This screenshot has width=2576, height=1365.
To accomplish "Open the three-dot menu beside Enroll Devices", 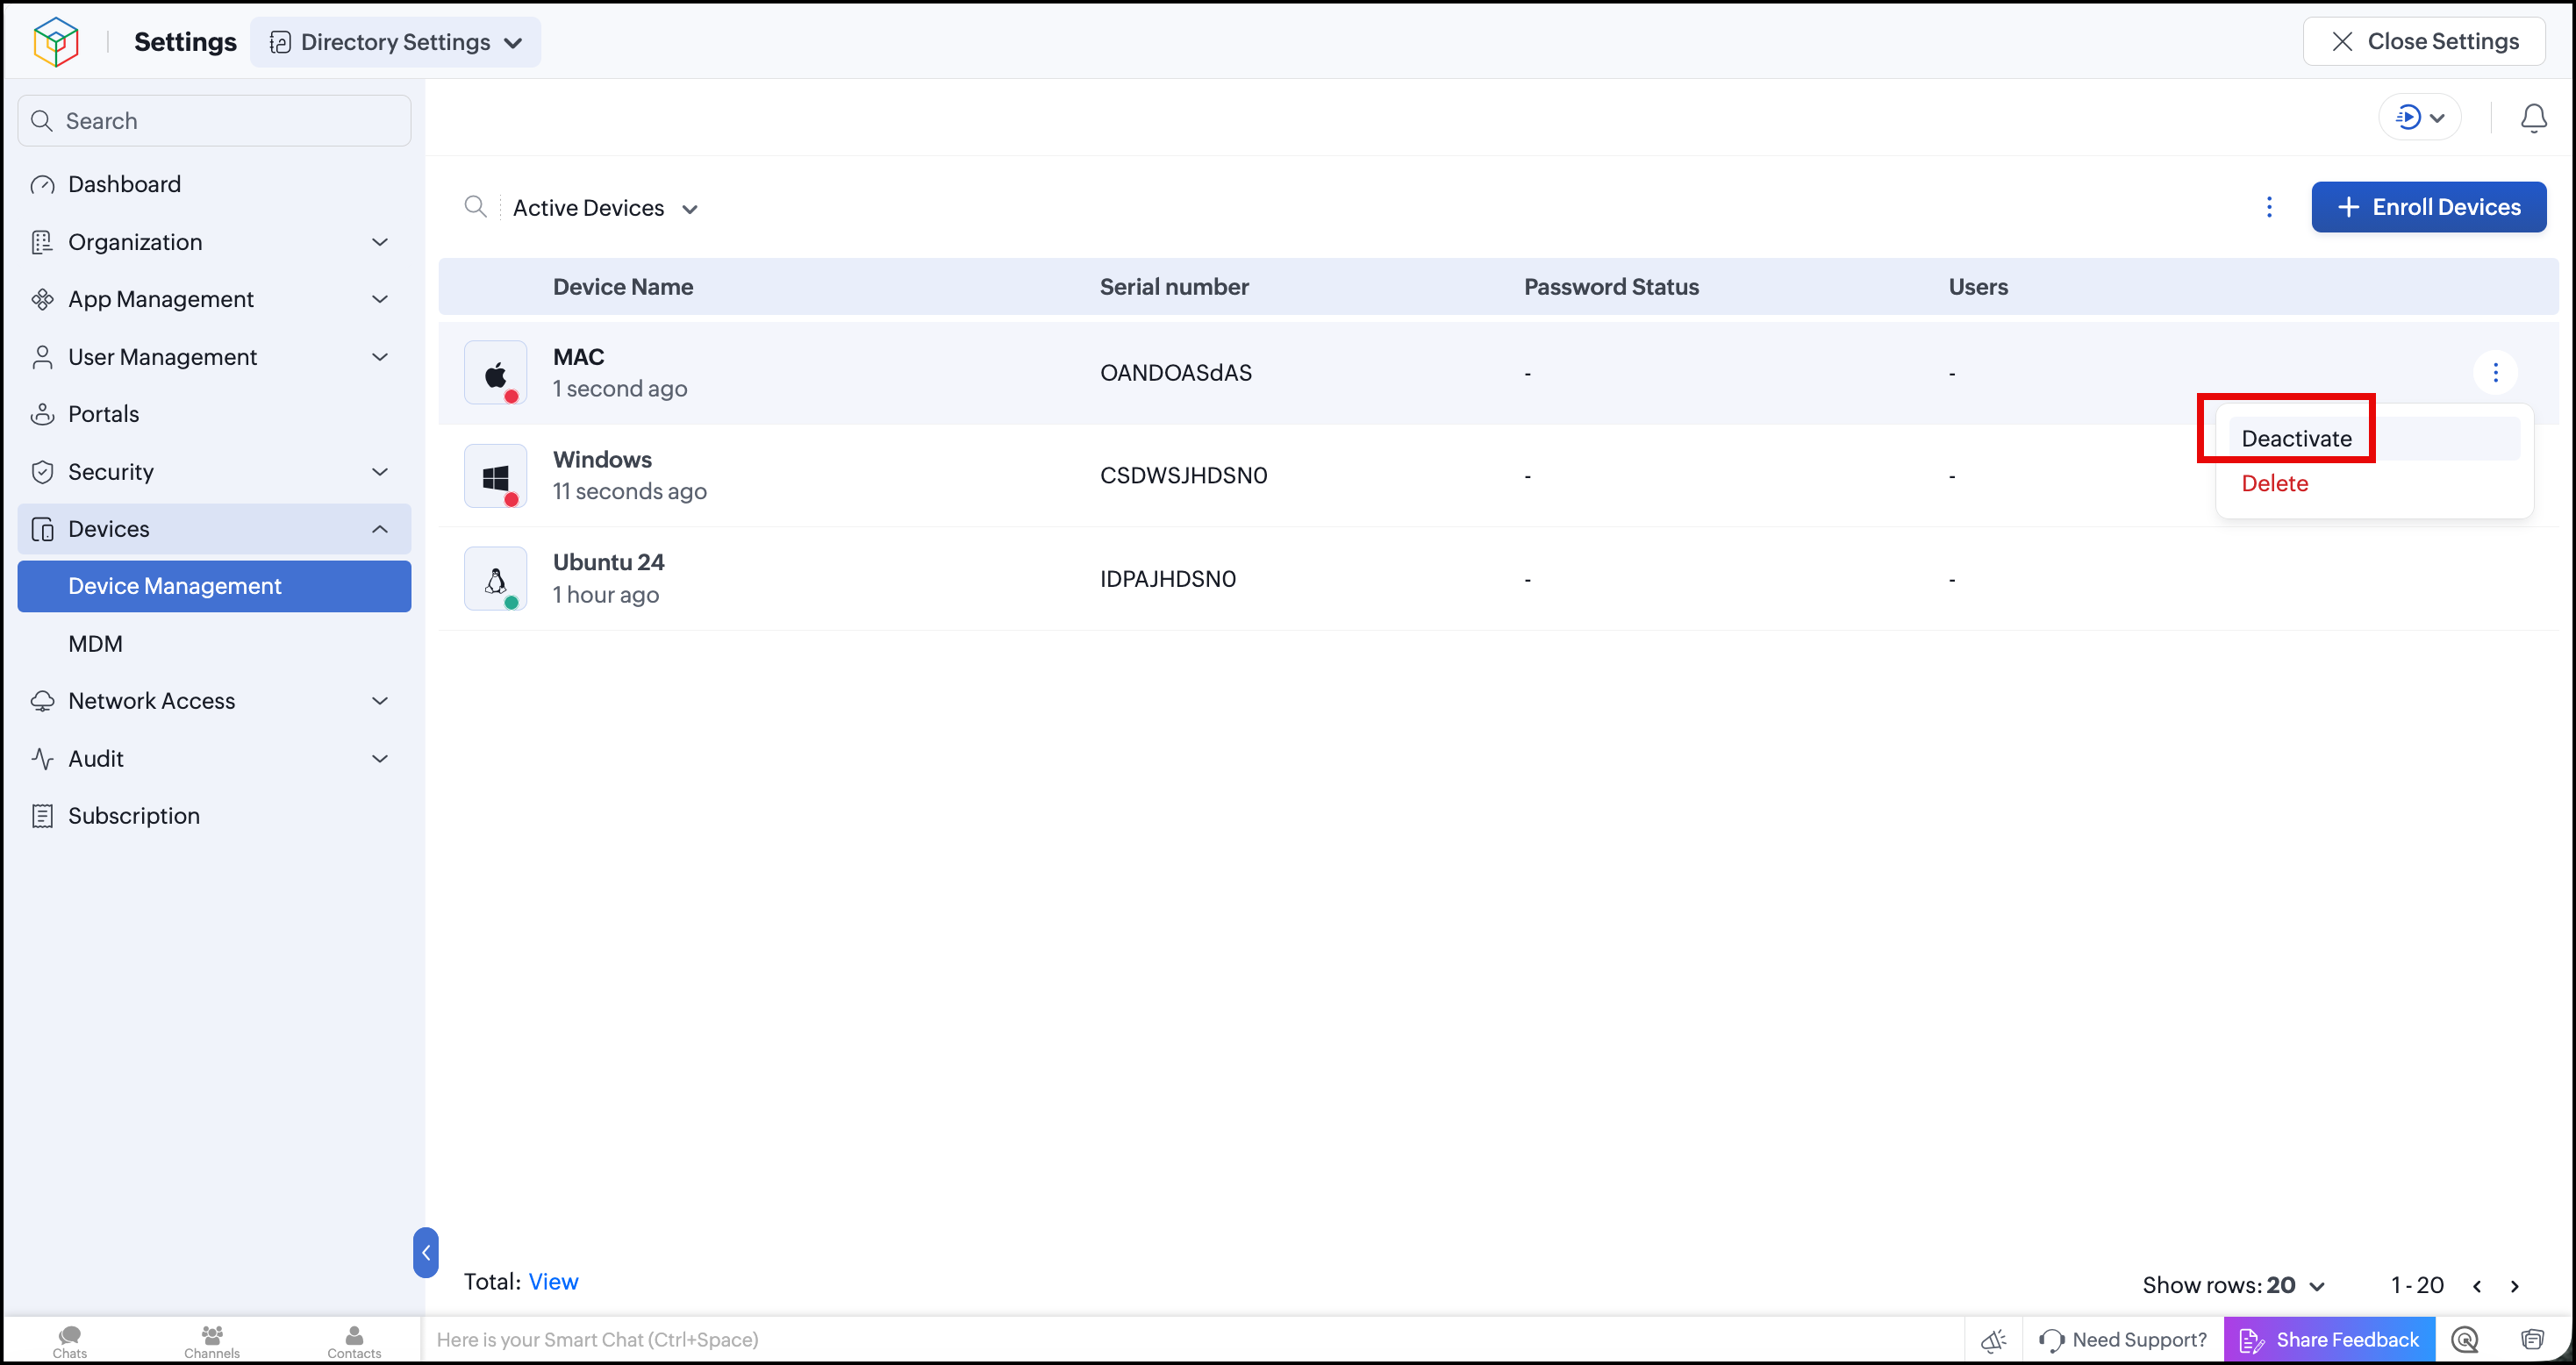I will click(2269, 207).
